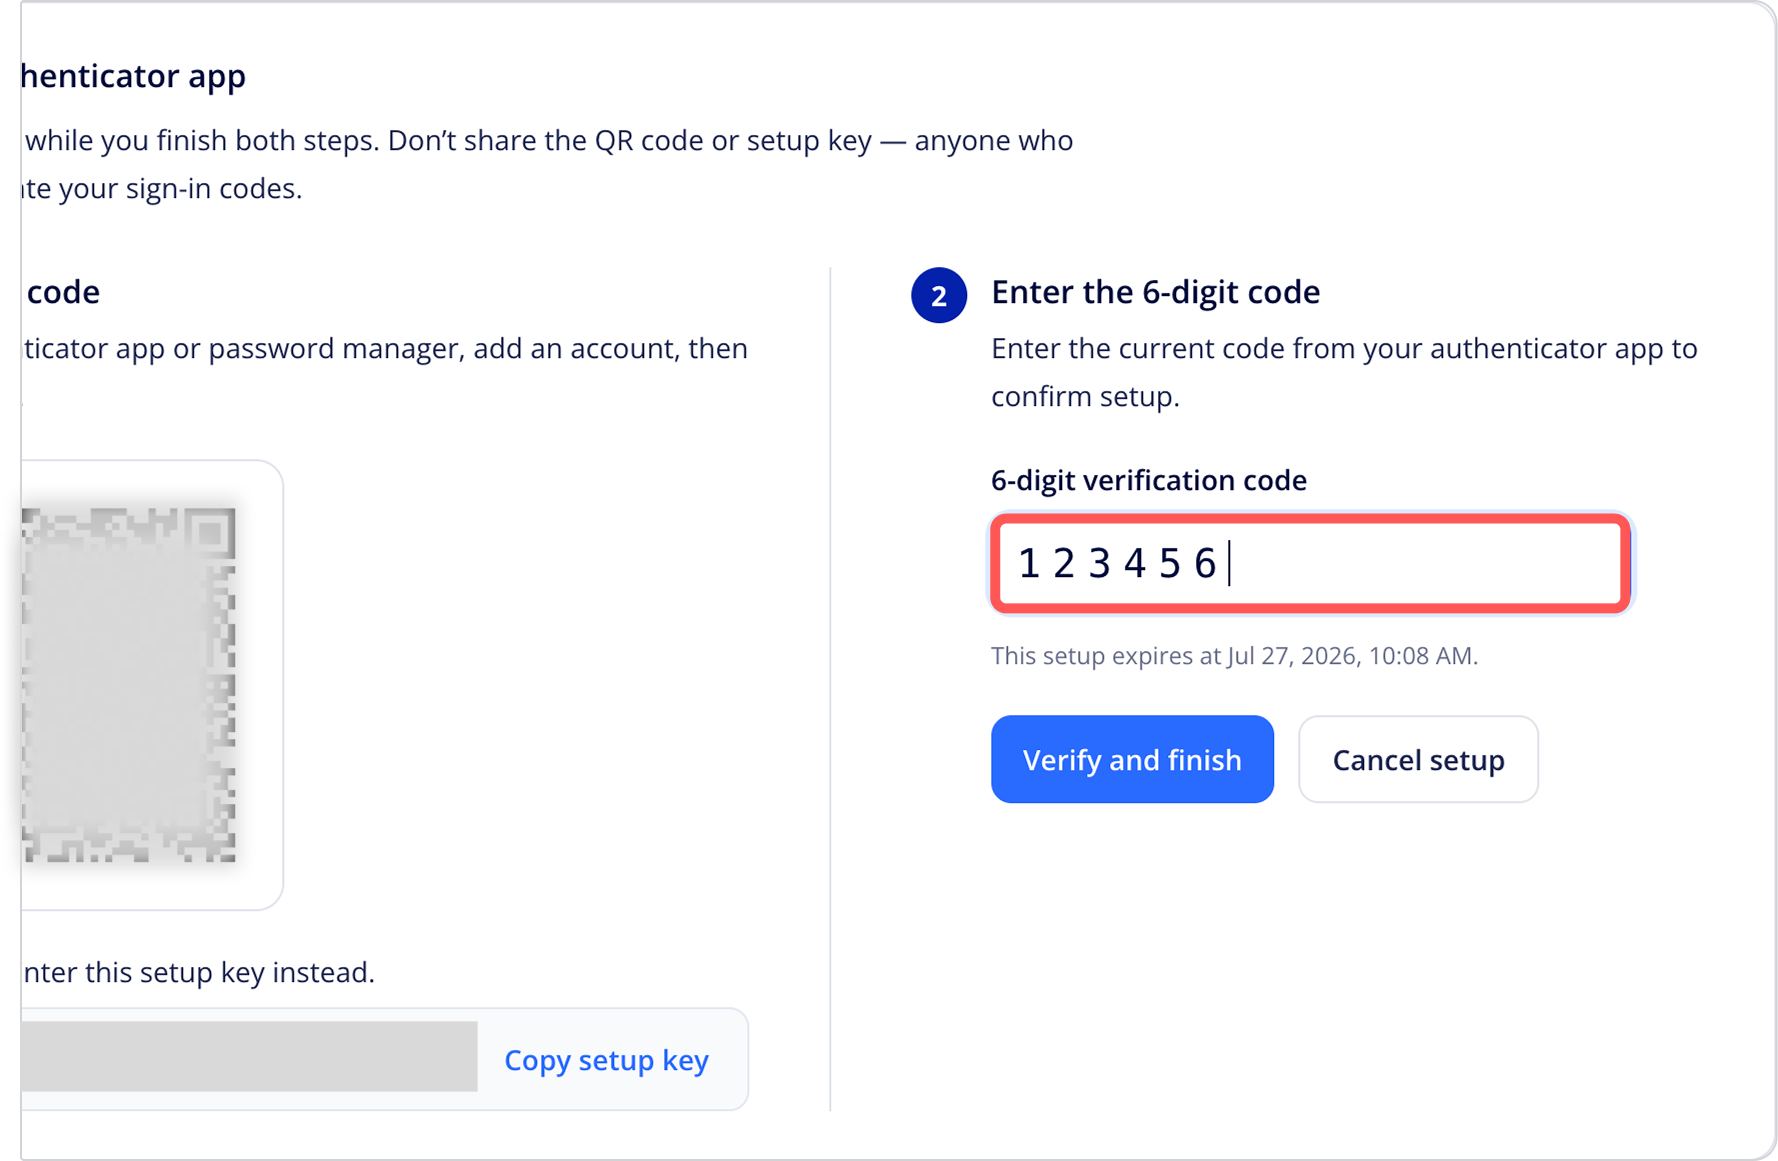Viewport: 1778px width, 1161px height.
Task: Click the Verify and finish button
Action: click(1132, 759)
